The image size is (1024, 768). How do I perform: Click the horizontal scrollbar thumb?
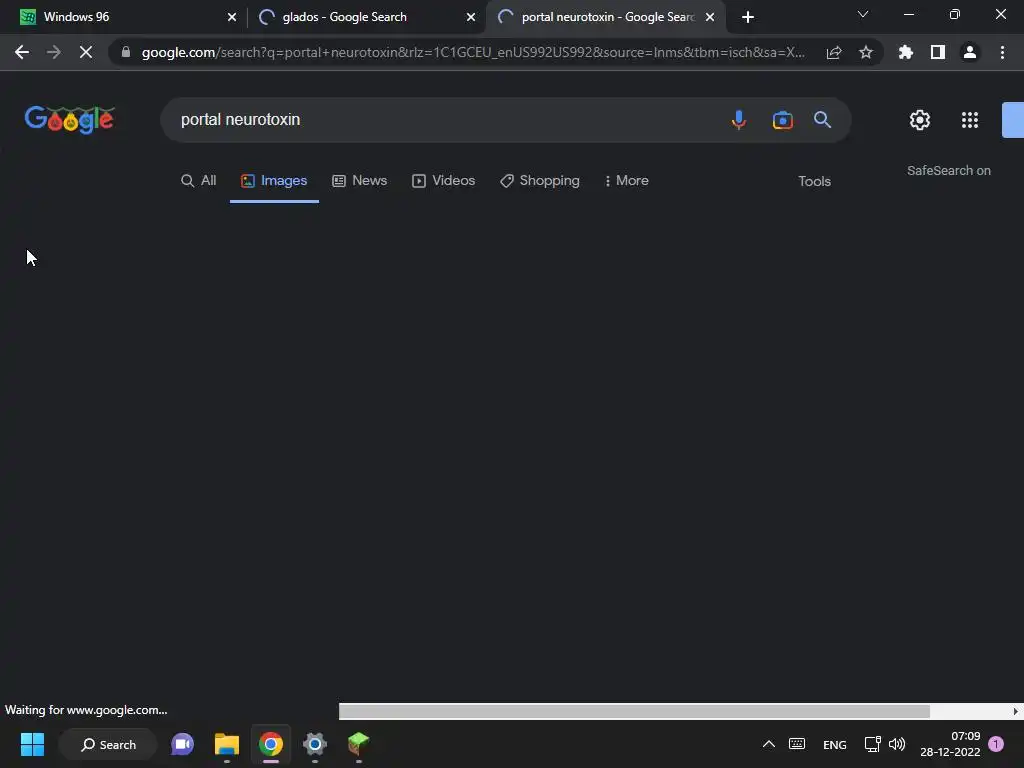pos(634,711)
